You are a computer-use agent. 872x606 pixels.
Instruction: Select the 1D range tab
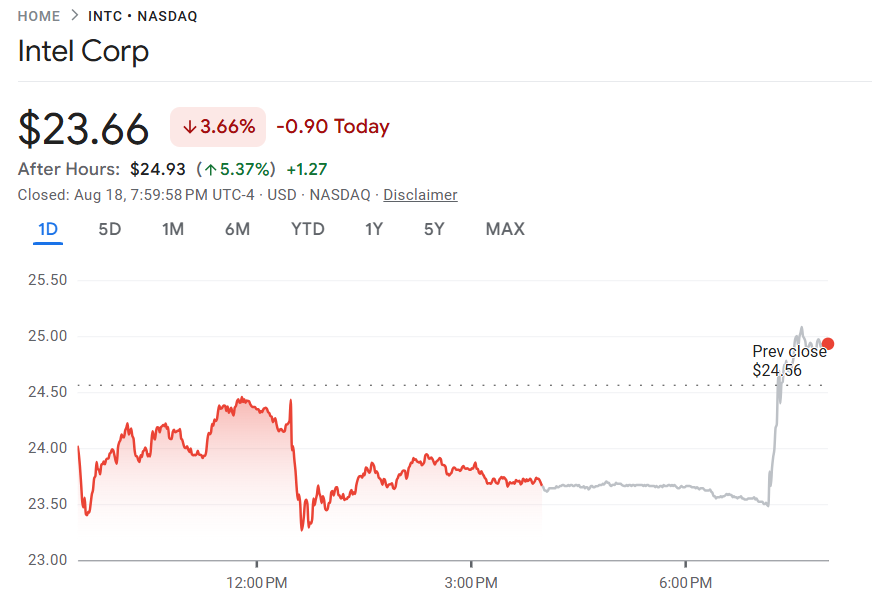coord(48,229)
